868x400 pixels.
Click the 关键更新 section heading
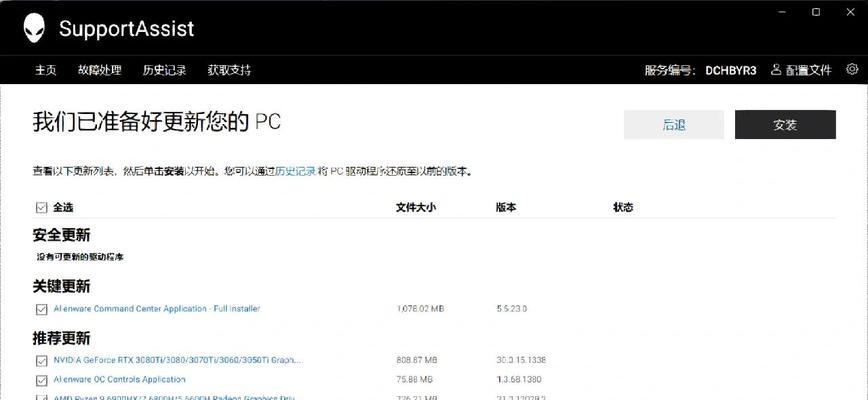point(61,287)
